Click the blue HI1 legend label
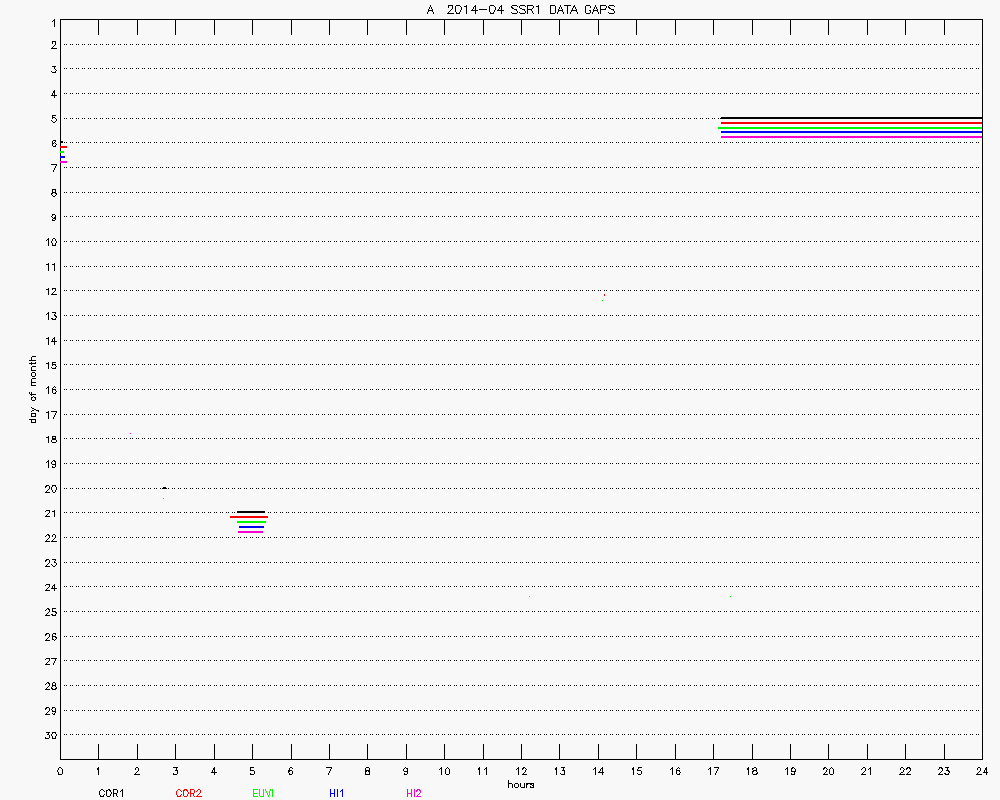The image size is (1000, 800). click(x=337, y=793)
